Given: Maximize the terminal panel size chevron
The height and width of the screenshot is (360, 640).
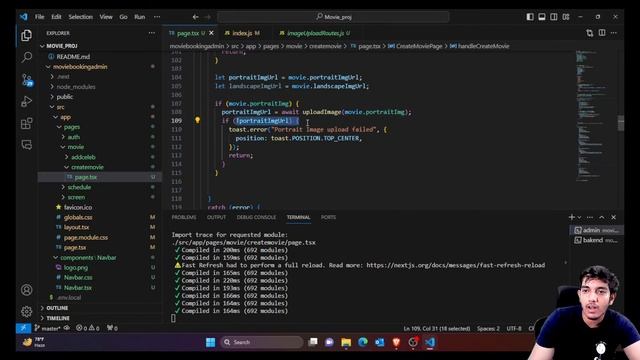Looking at the screenshot, I should 602,217.
